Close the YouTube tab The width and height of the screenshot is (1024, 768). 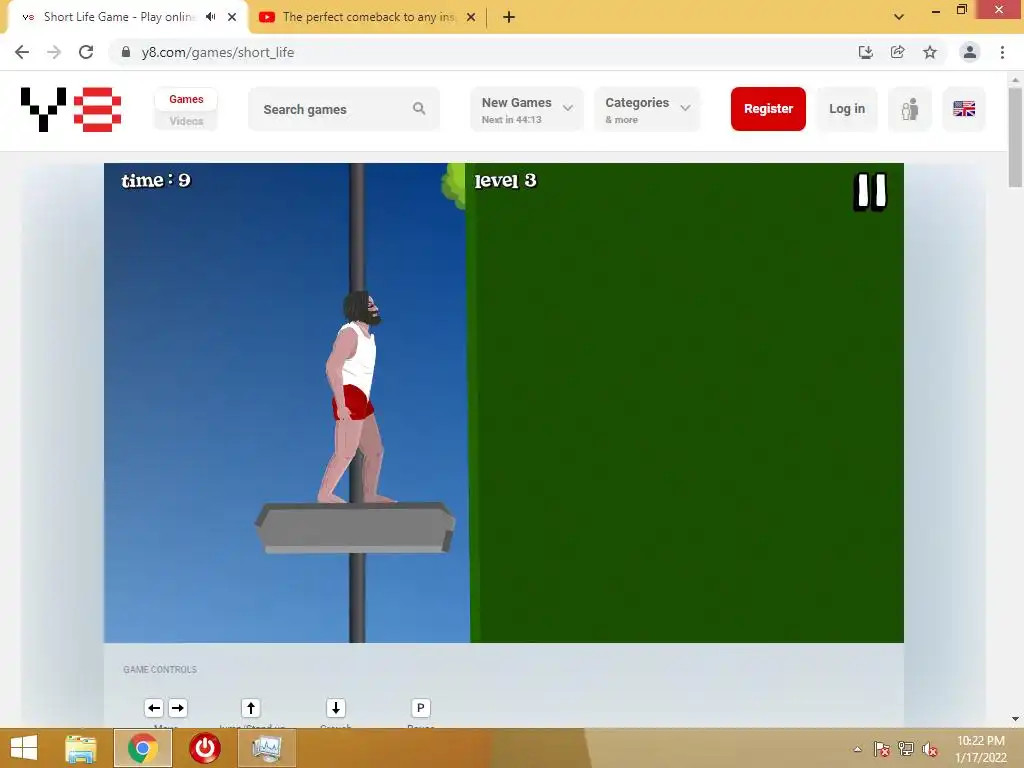(471, 17)
